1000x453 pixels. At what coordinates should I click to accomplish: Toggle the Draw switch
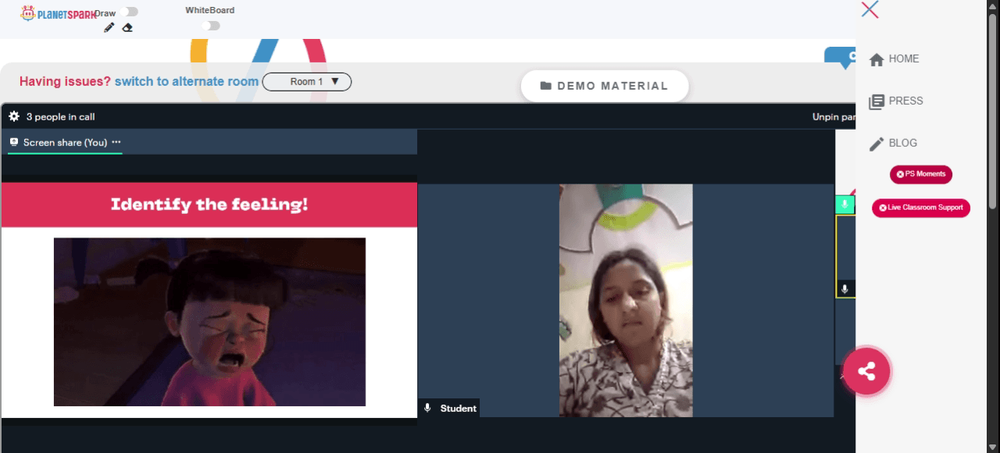[129, 11]
